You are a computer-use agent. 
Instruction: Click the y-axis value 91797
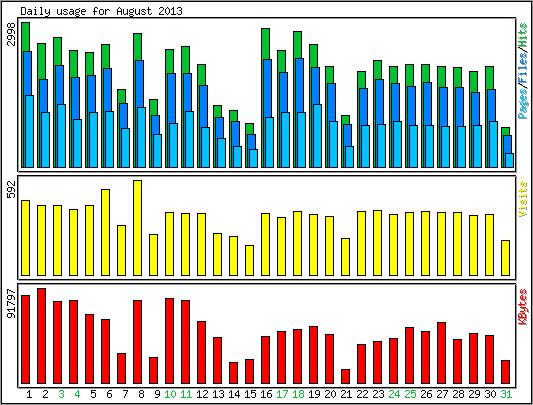pyautogui.click(x=11, y=303)
